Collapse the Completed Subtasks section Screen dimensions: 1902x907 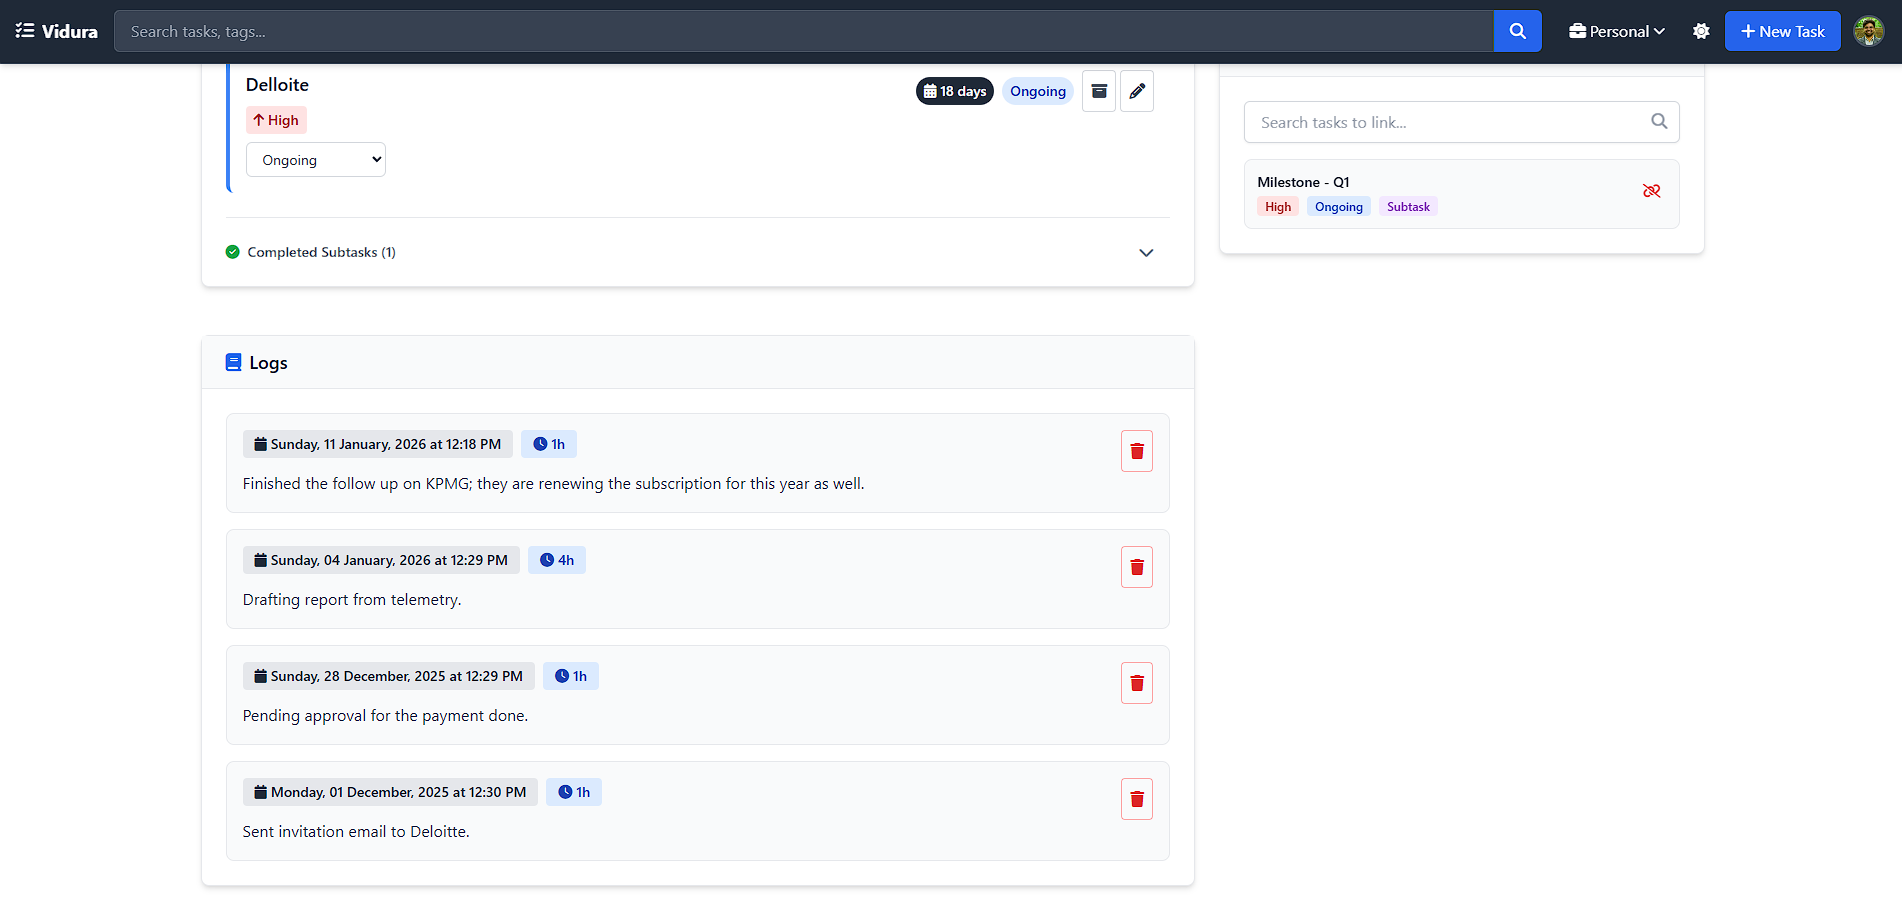(x=1146, y=252)
